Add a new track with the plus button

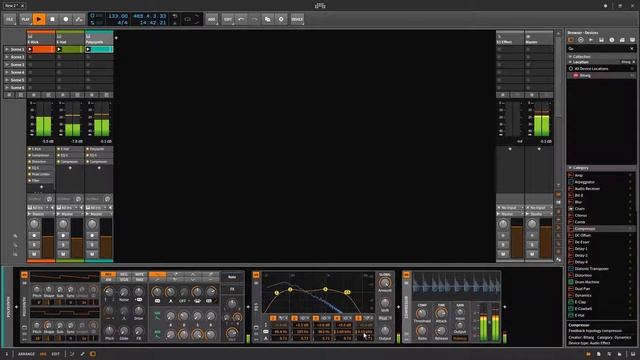(x=116, y=38)
